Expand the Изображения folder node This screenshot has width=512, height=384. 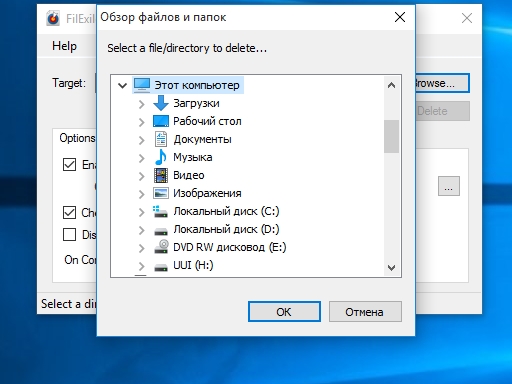pyautogui.click(x=142, y=194)
